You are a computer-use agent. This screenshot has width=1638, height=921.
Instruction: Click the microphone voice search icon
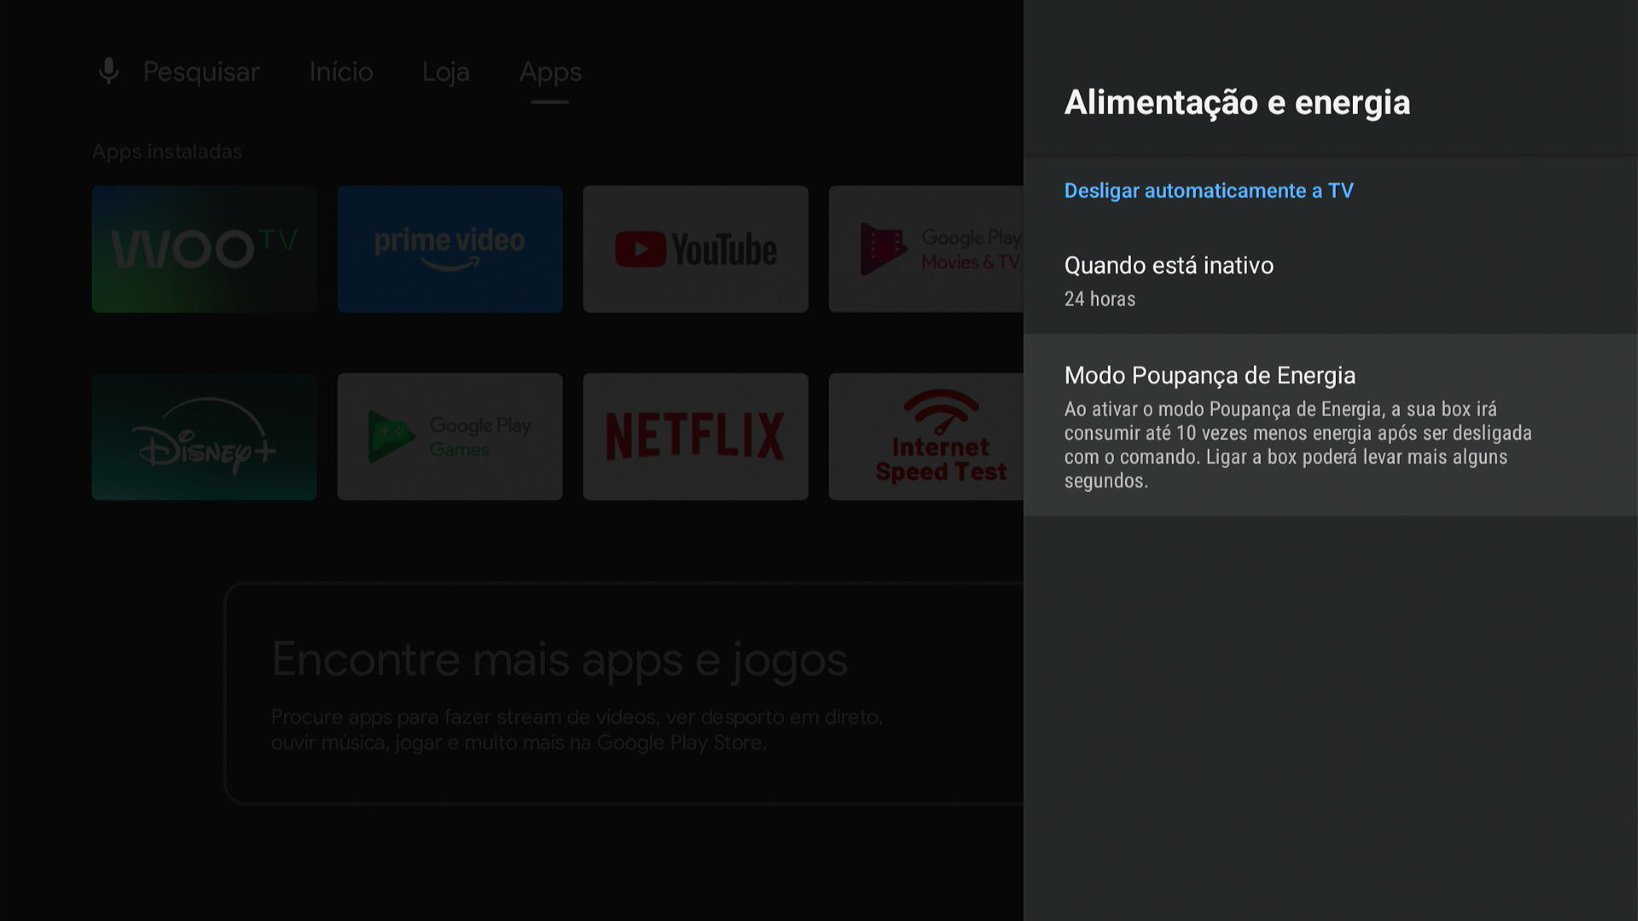(109, 71)
